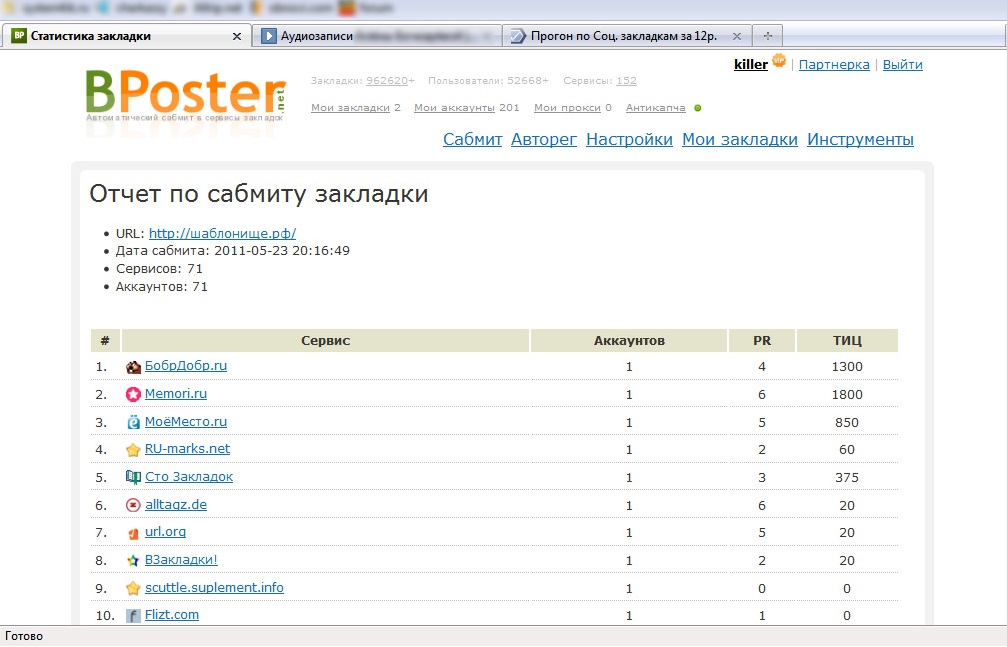1007x647 pixels.
Task: Open the http://шаблонище.рф/ URL link
Action: click(222, 233)
